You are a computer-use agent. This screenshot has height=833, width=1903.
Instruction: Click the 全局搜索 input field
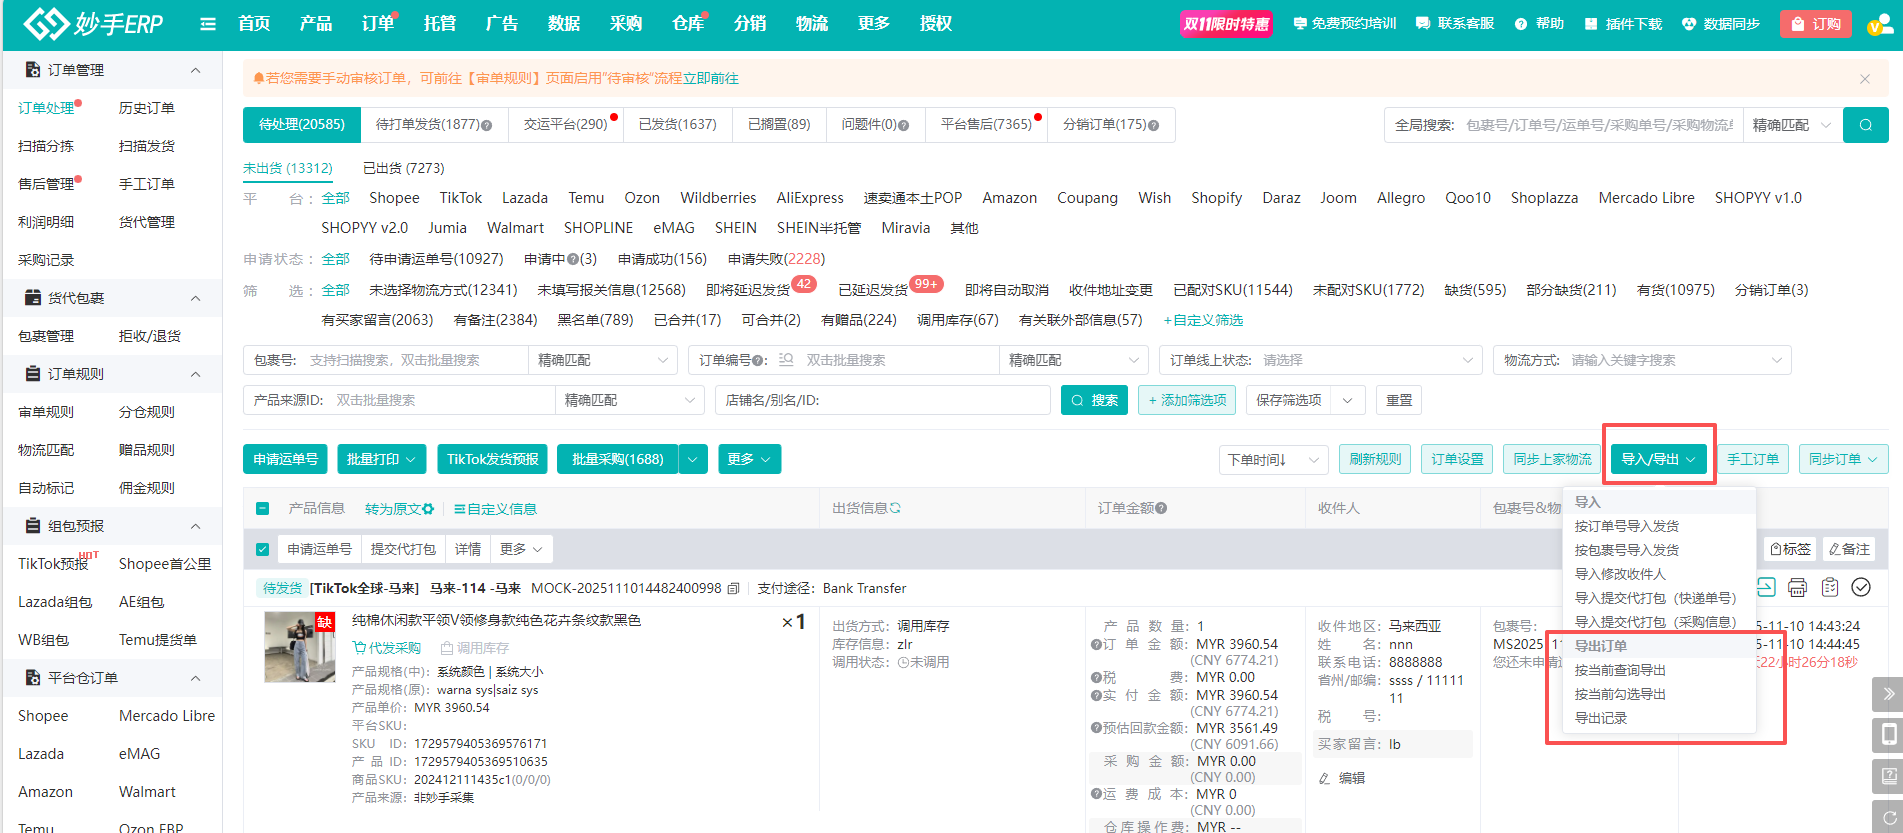[1599, 125]
